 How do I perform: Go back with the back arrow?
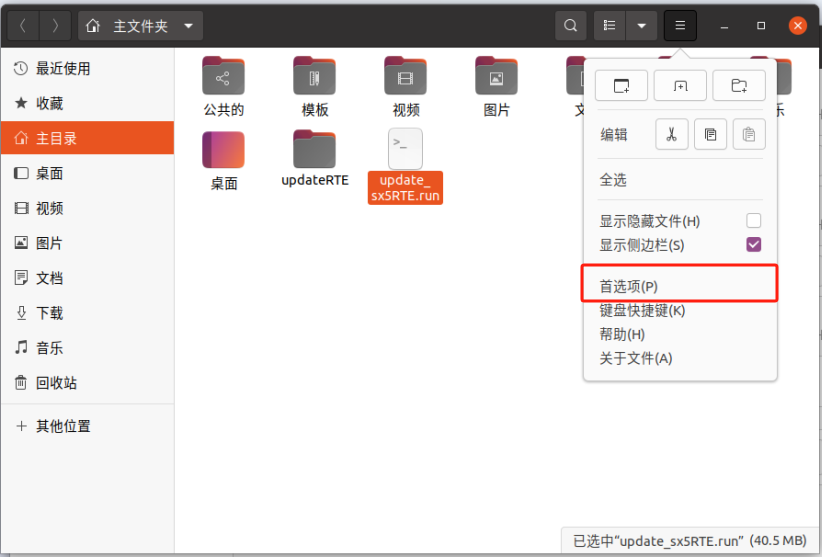pos(23,26)
